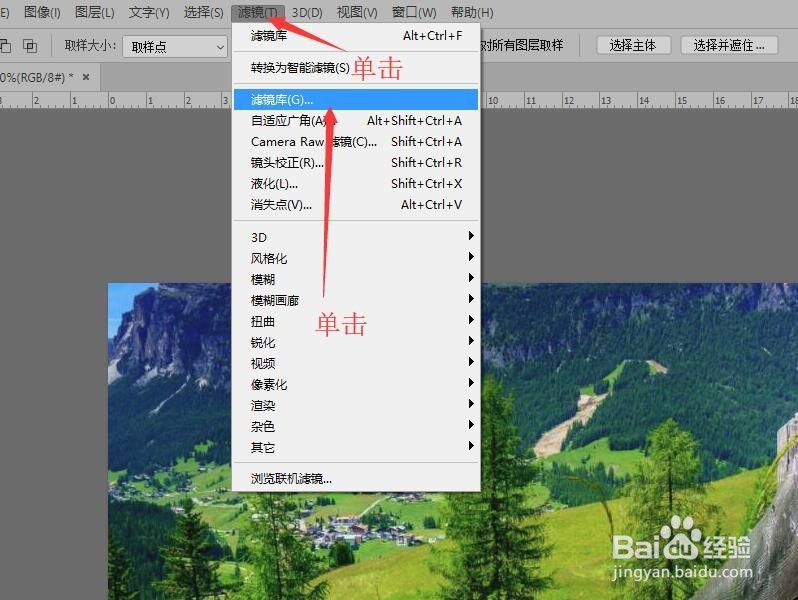The image size is (798, 600).
Task: Expand the 模糊 submenu
Action: [x=356, y=279]
